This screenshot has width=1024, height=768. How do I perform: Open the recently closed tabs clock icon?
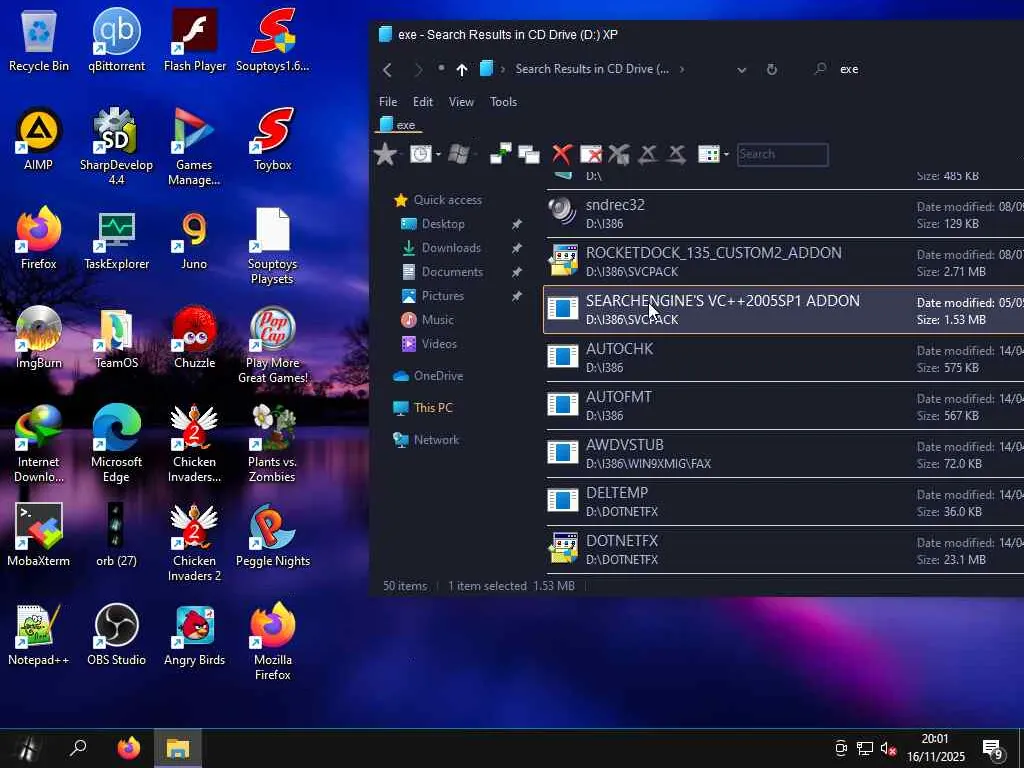421,154
